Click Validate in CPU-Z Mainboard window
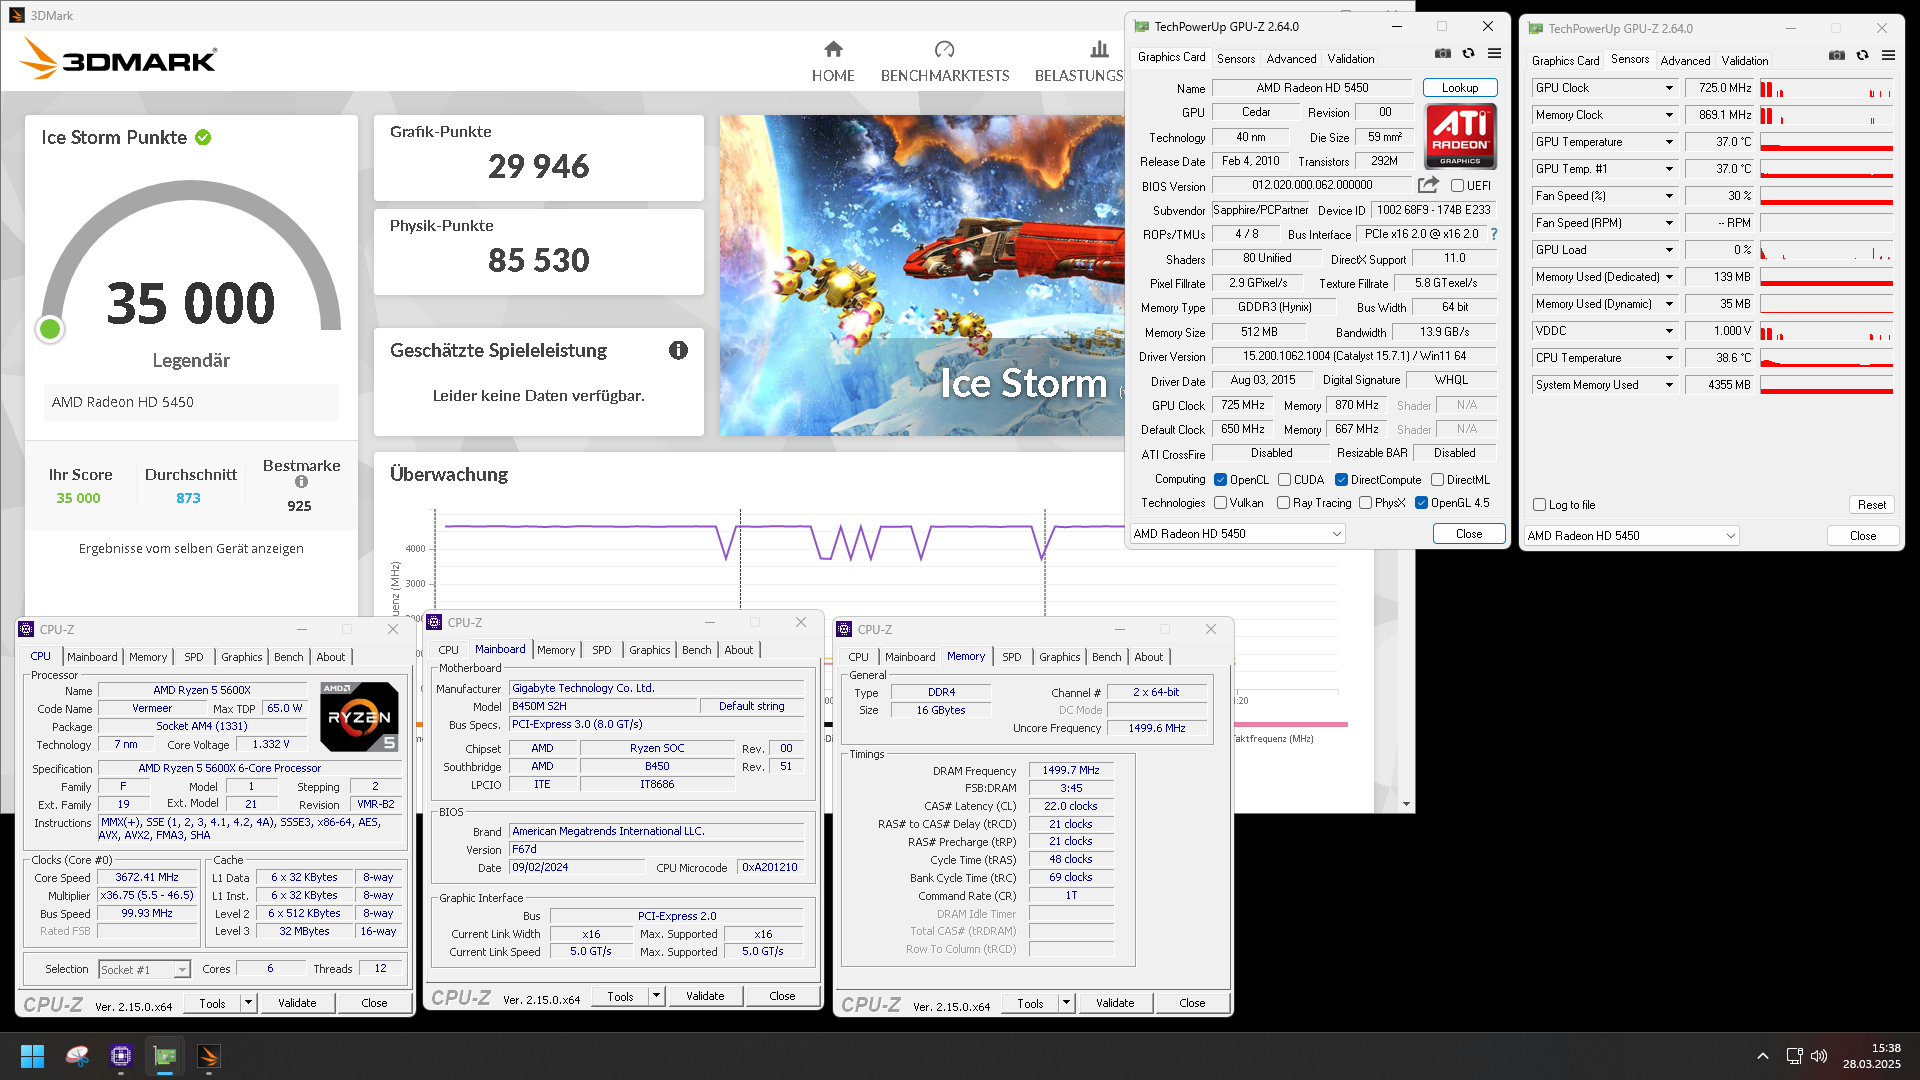 [x=705, y=996]
